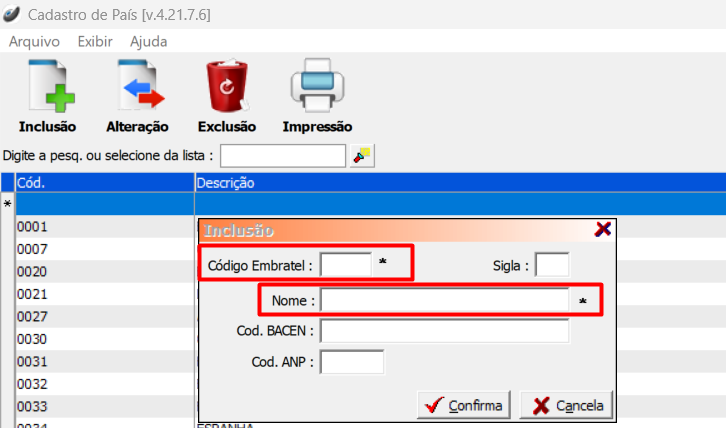Close the Inclusão dialog with X
Image resolution: width=726 pixels, height=428 pixels.
pyautogui.click(x=603, y=229)
